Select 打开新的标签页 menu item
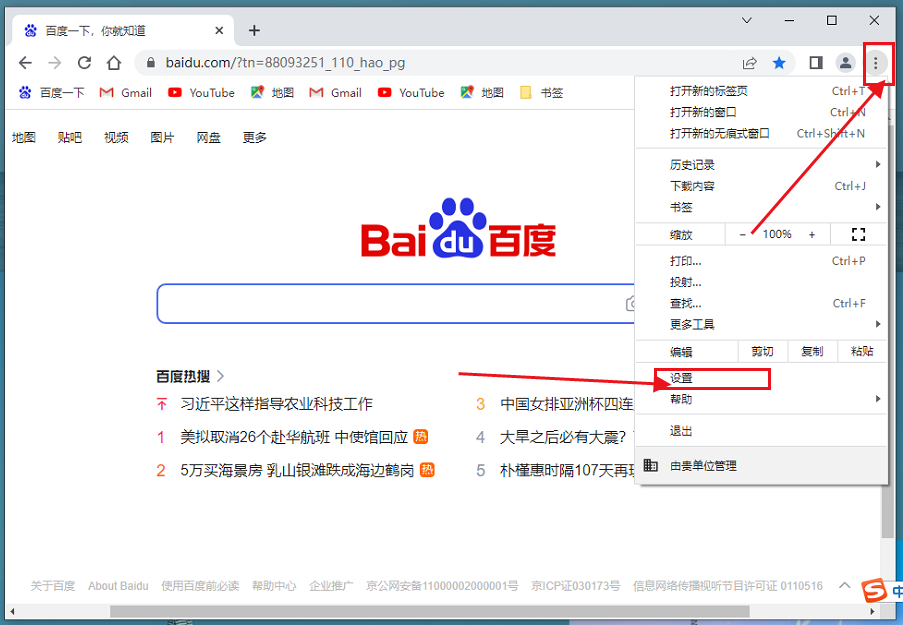The image size is (903, 625). coord(761,91)
